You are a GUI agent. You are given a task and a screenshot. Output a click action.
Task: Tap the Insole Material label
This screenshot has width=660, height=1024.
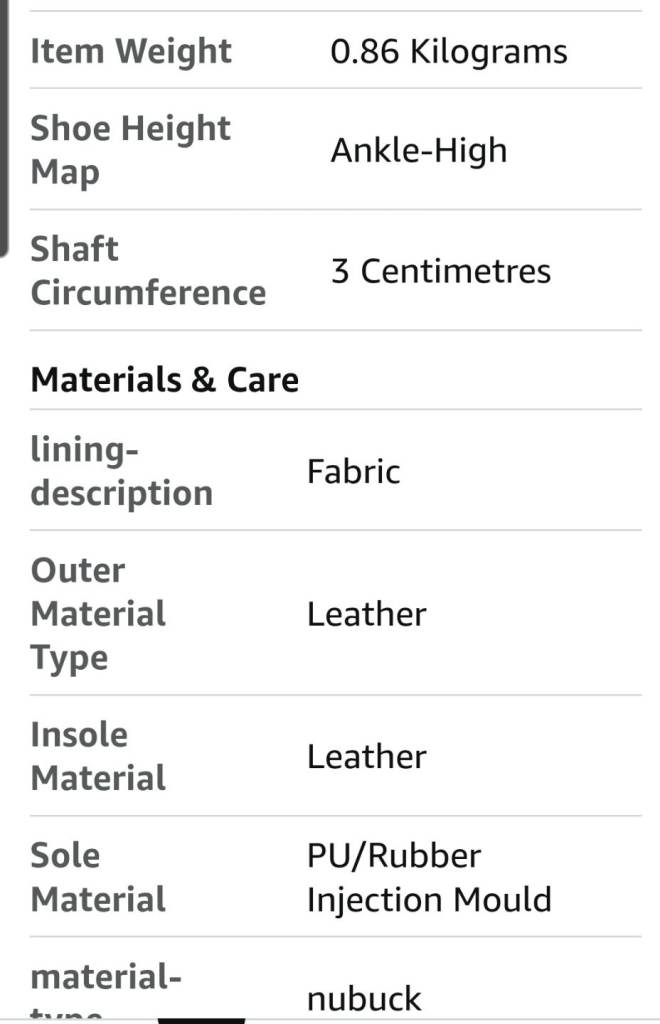(x=98, y=756)
